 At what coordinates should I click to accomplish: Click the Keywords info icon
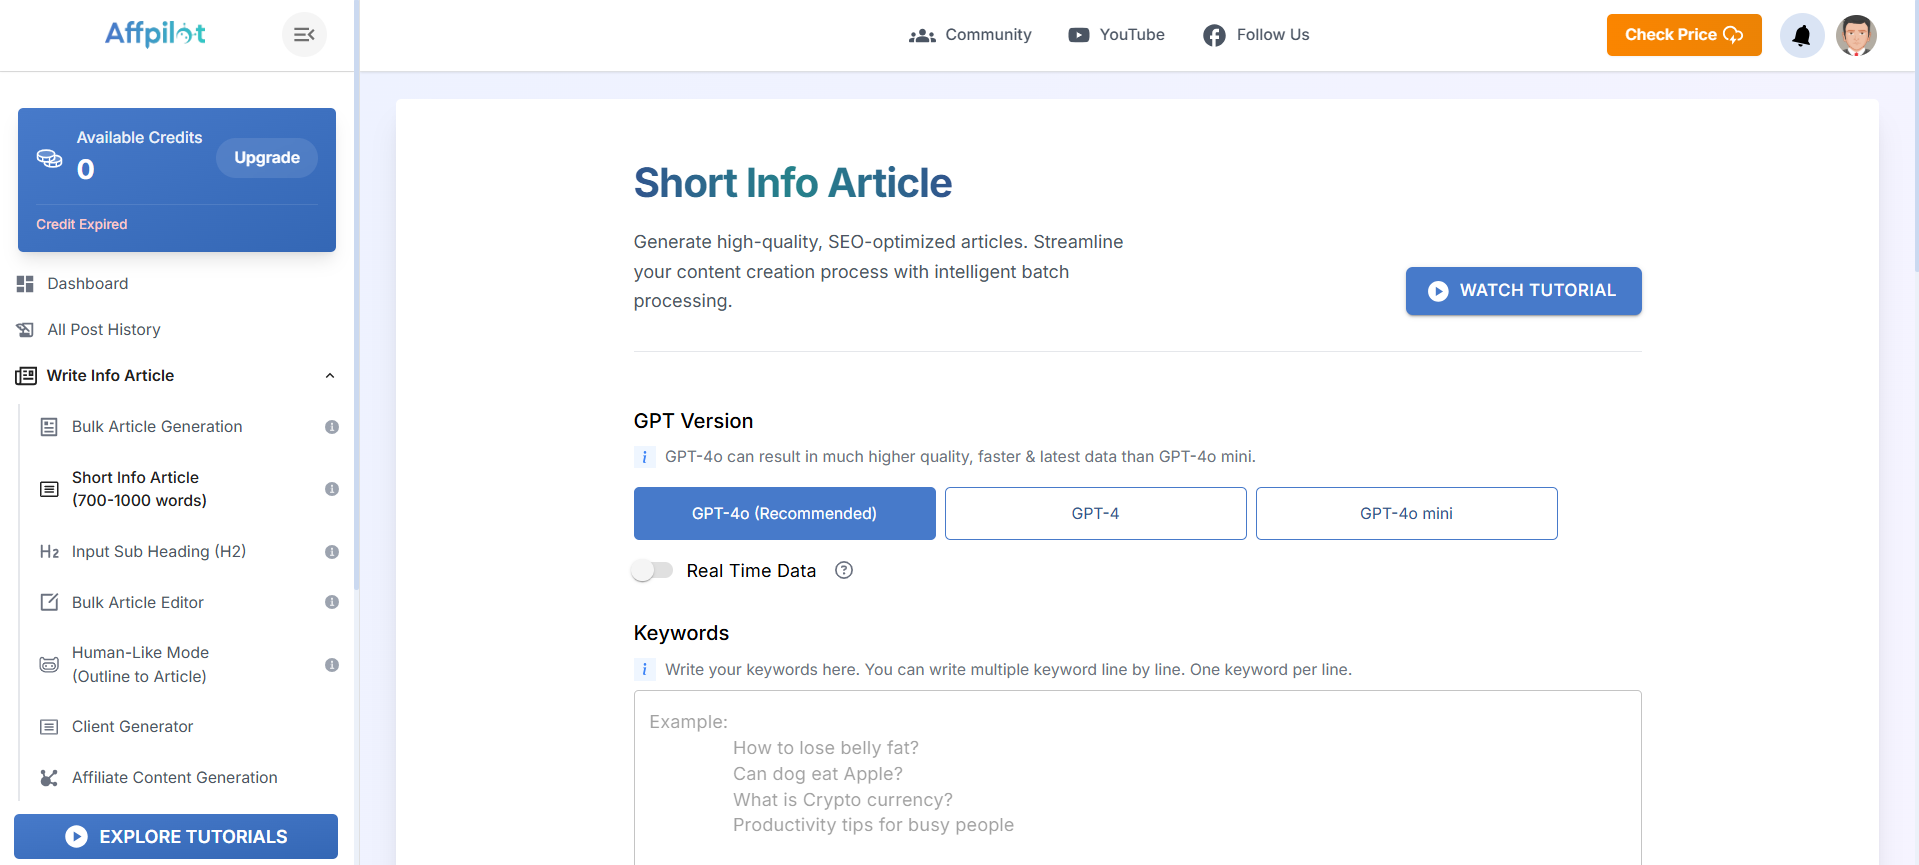click(644, 670)
